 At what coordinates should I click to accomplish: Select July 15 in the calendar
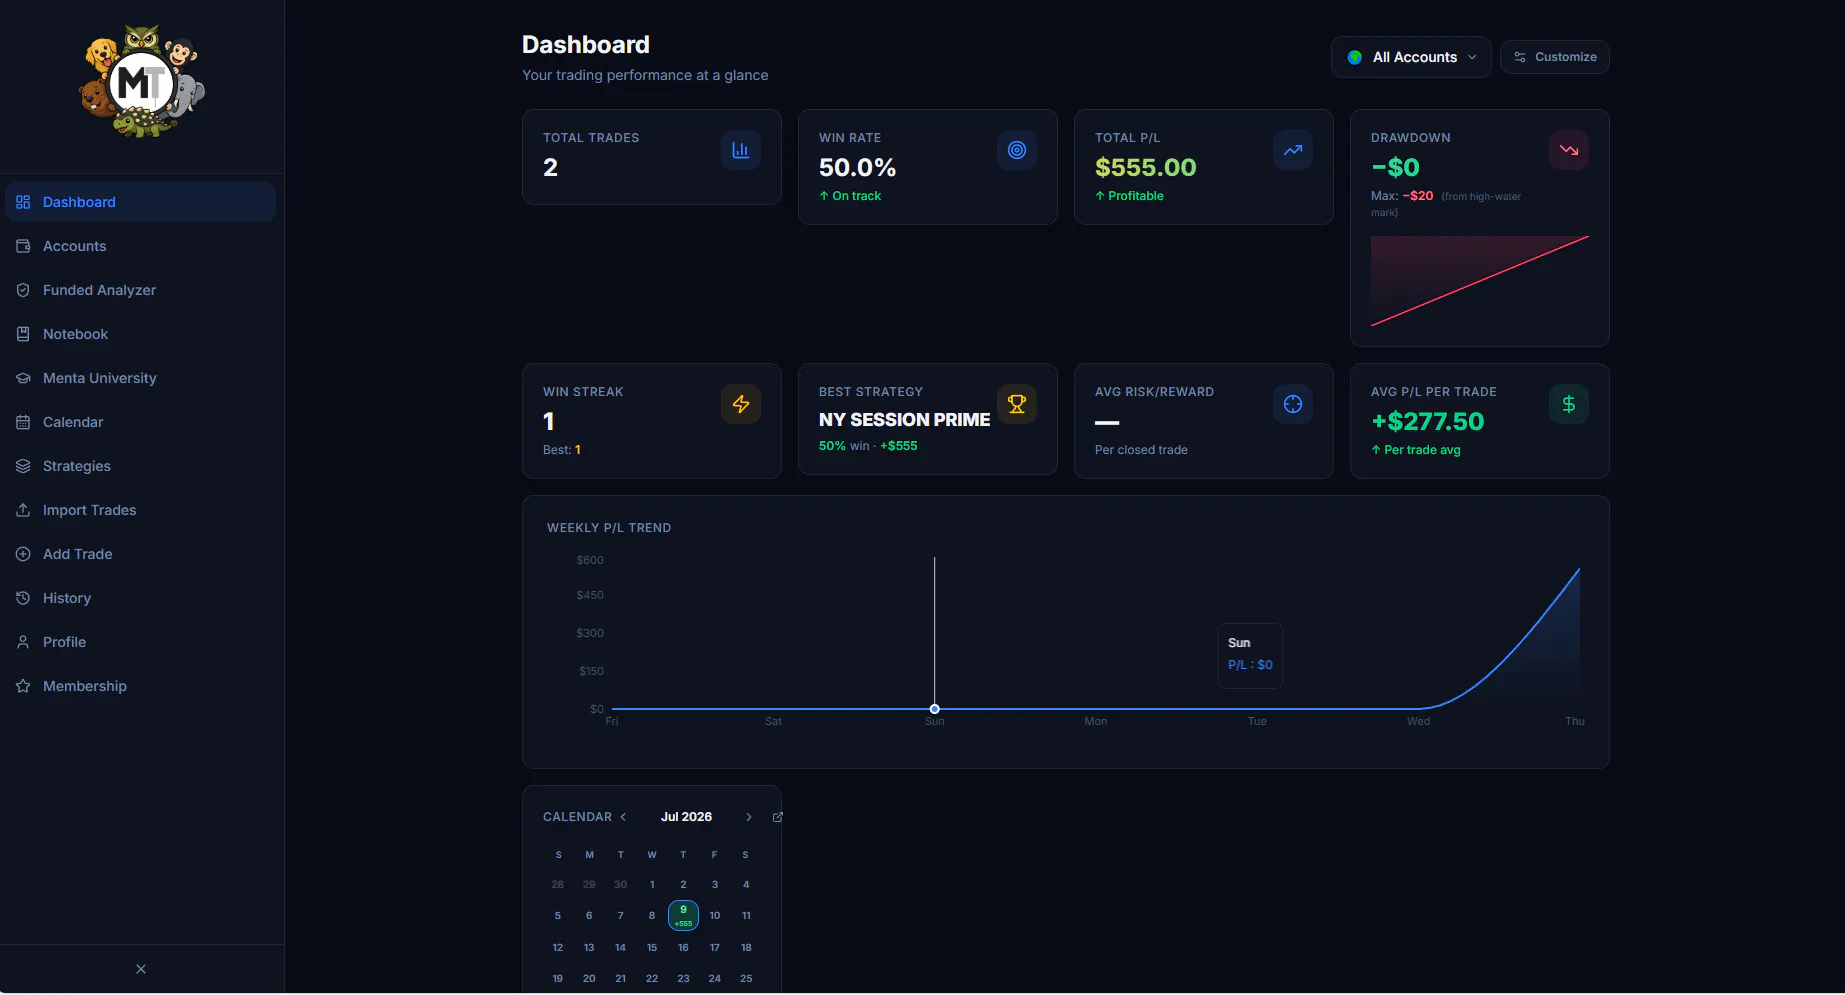coord(652,947)
